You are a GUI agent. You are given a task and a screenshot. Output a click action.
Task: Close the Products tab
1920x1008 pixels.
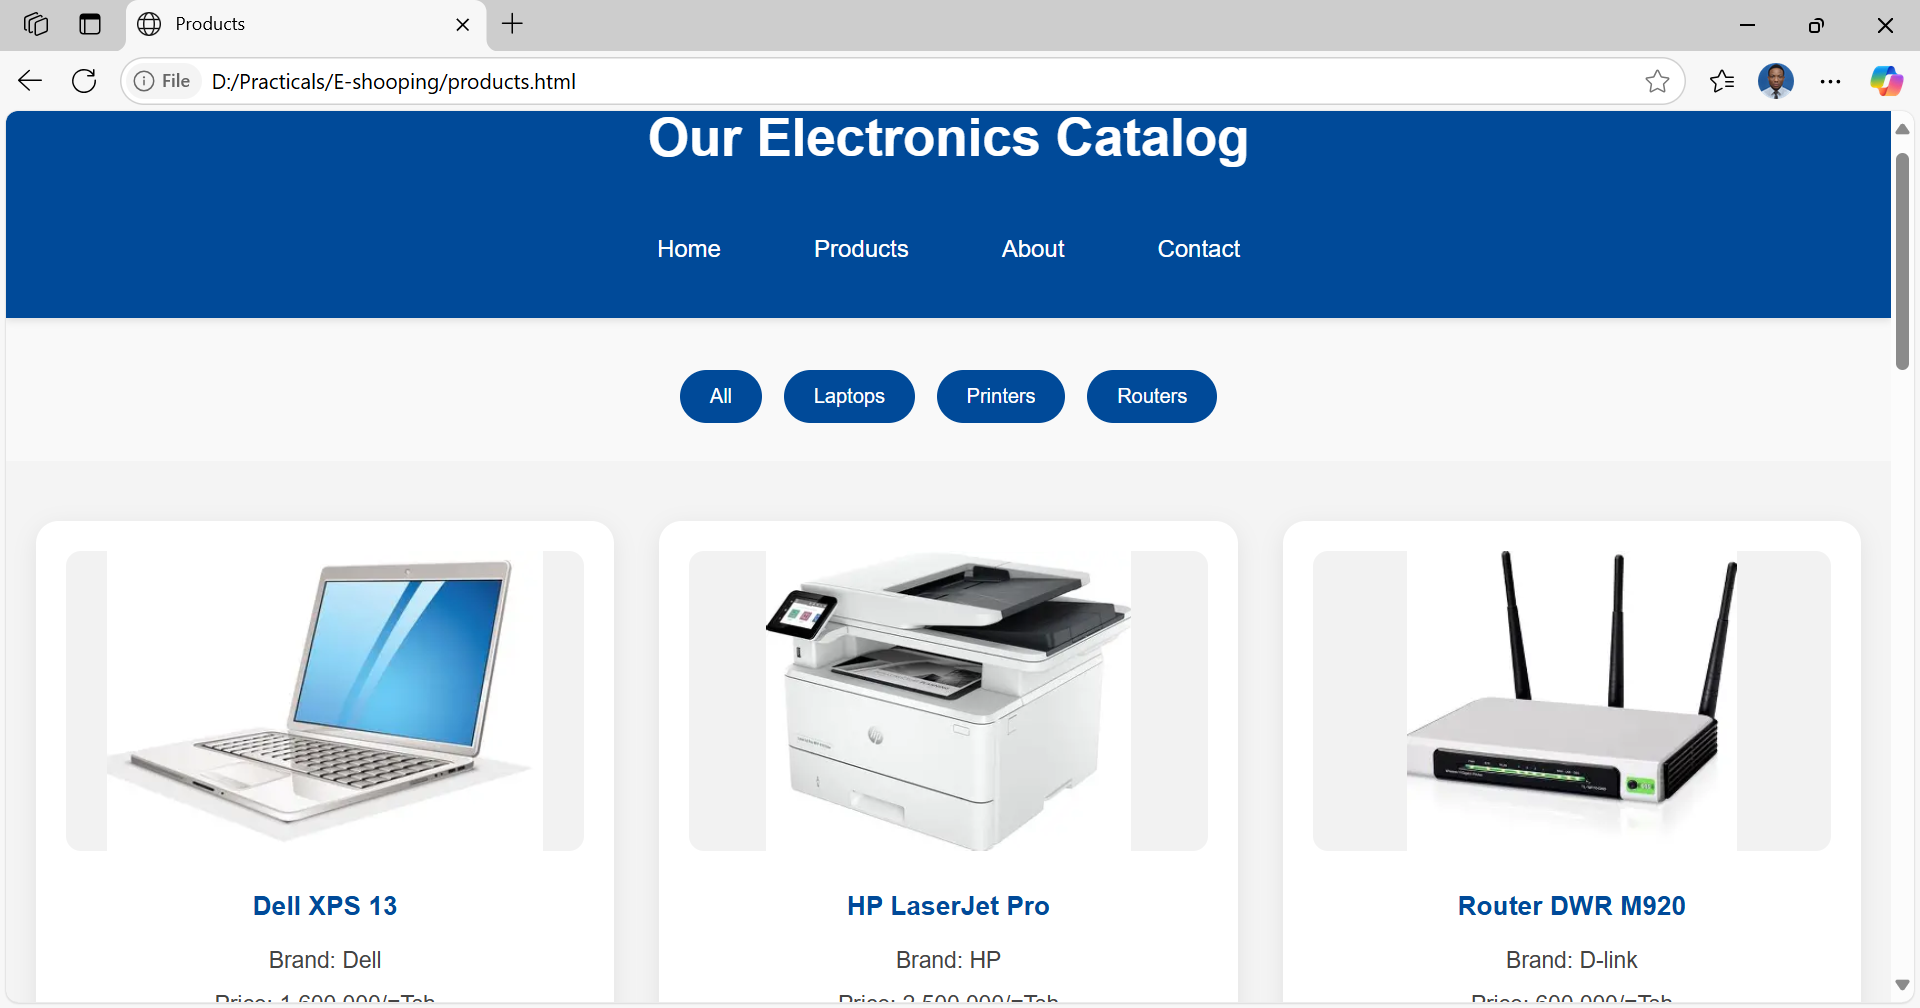(463, 24)
